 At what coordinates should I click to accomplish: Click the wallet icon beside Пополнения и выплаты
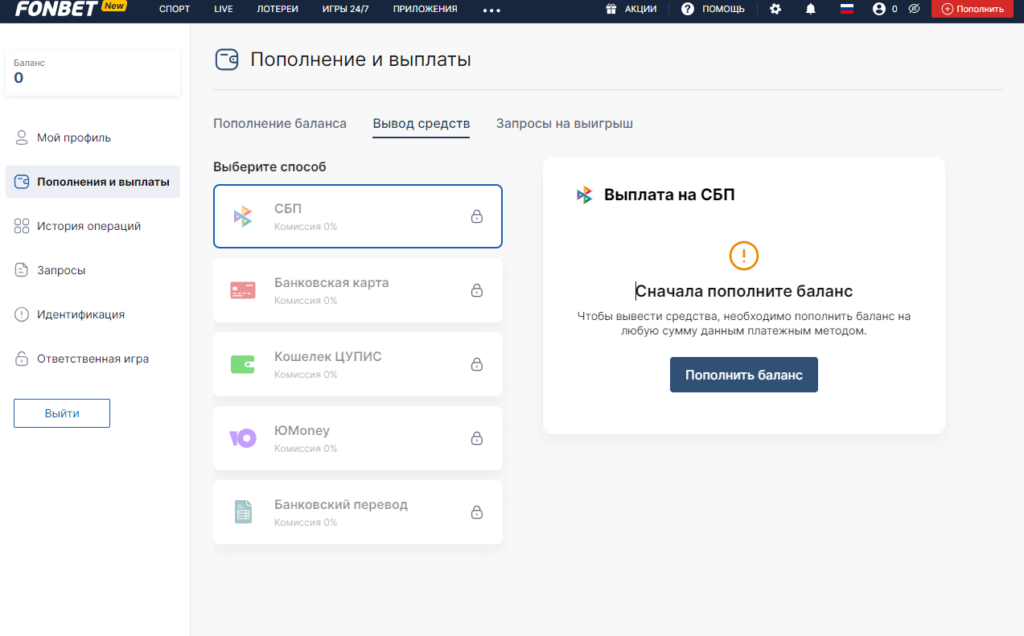22,182
